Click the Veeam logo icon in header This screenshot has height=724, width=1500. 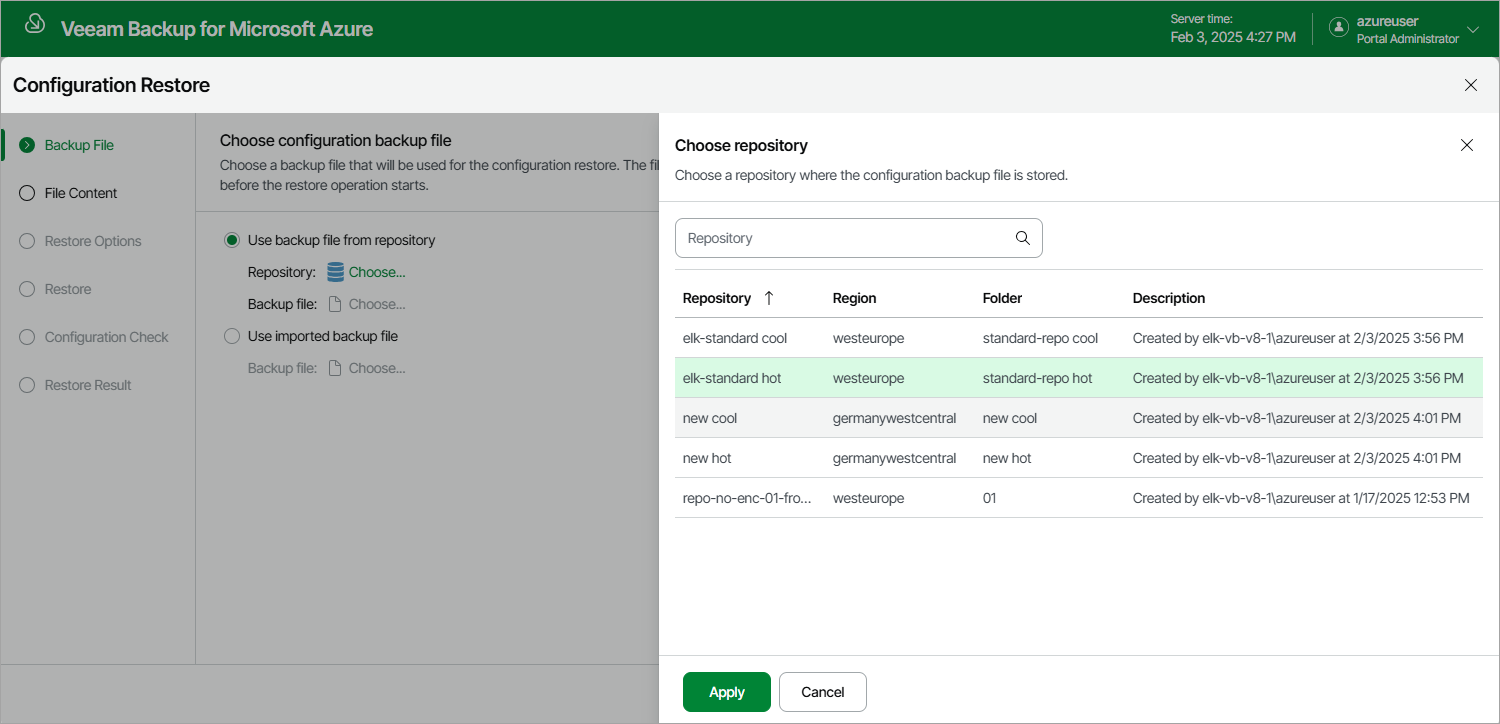35,24
